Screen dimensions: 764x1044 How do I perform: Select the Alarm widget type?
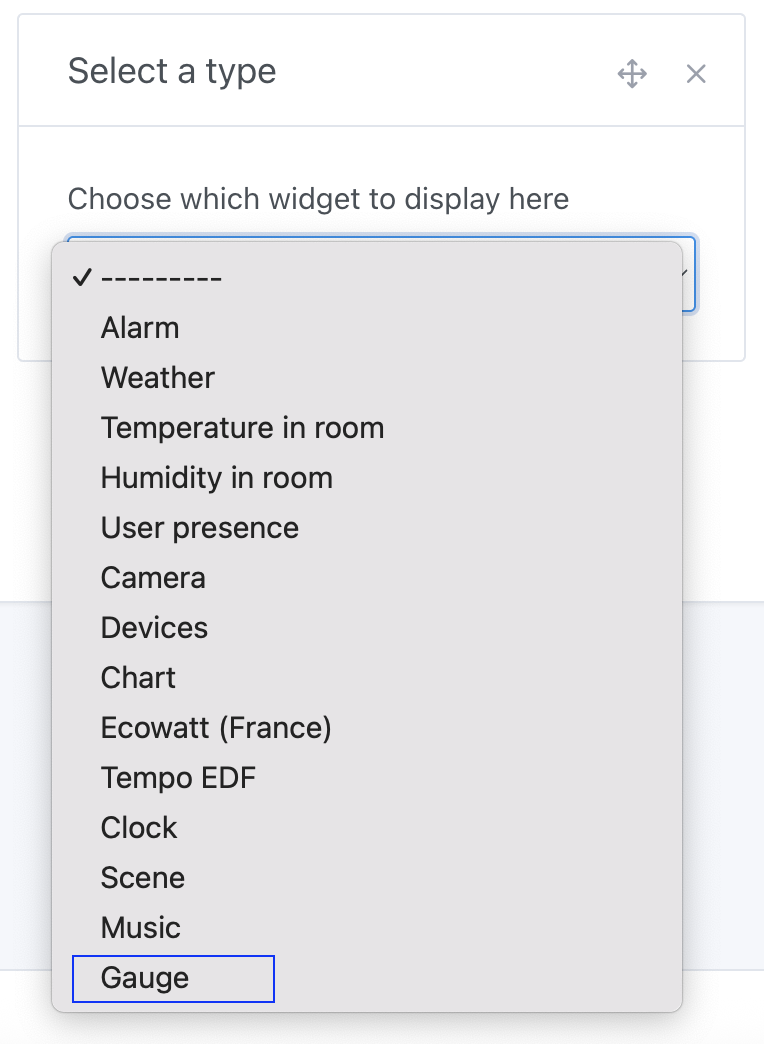pos(140,328)
